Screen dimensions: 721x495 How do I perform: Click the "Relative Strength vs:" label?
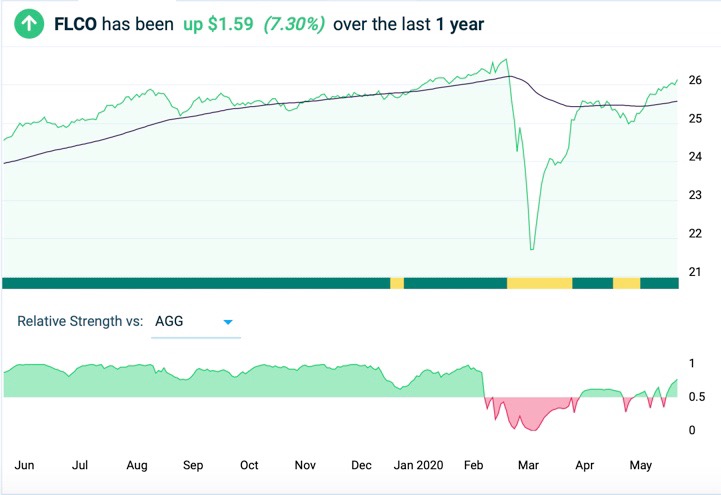click(79, 322)
